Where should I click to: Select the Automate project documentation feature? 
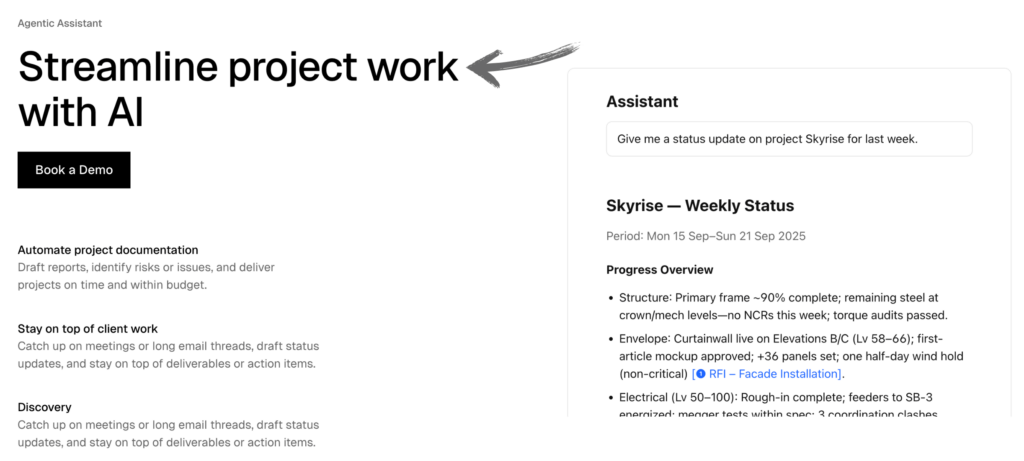(108, 250)
